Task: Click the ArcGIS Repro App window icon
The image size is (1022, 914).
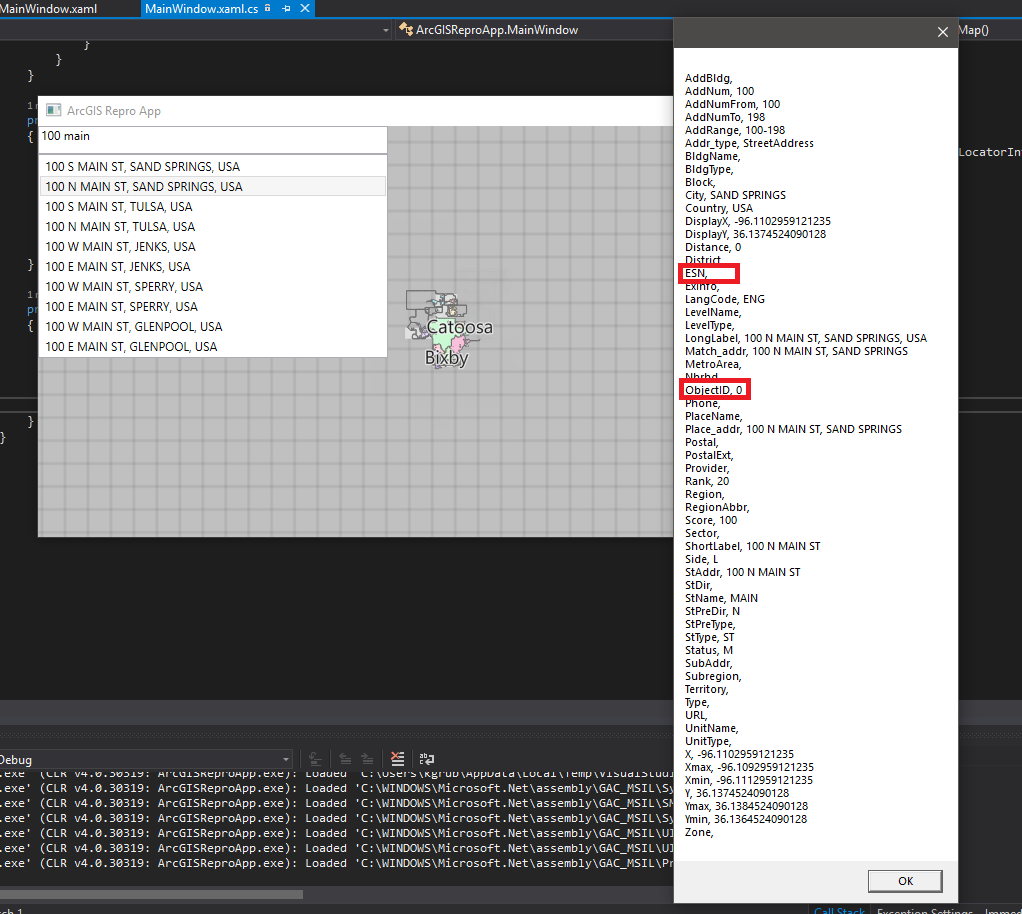Action: (x=53, y=111)
